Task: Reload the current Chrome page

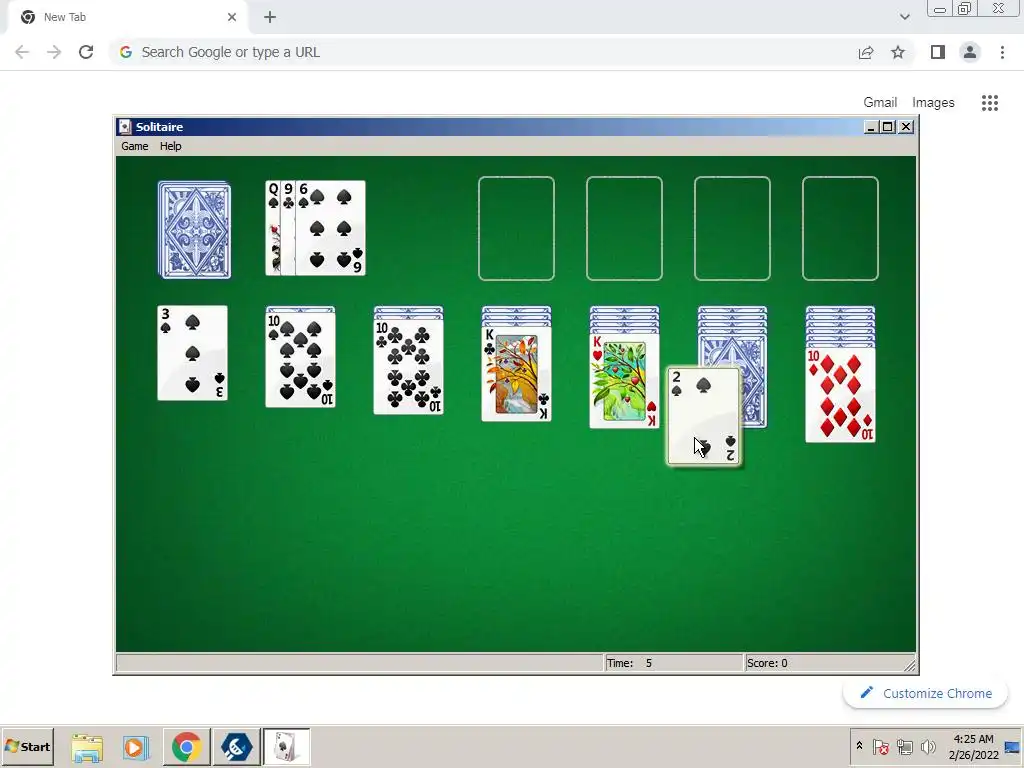Action: tap(86, 52)
